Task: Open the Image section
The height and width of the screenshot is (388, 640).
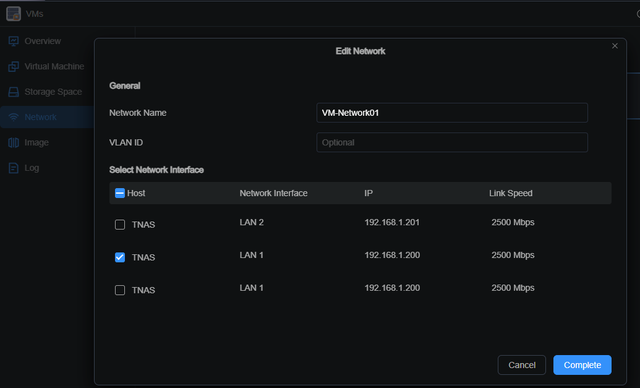Action: point(36,142)
